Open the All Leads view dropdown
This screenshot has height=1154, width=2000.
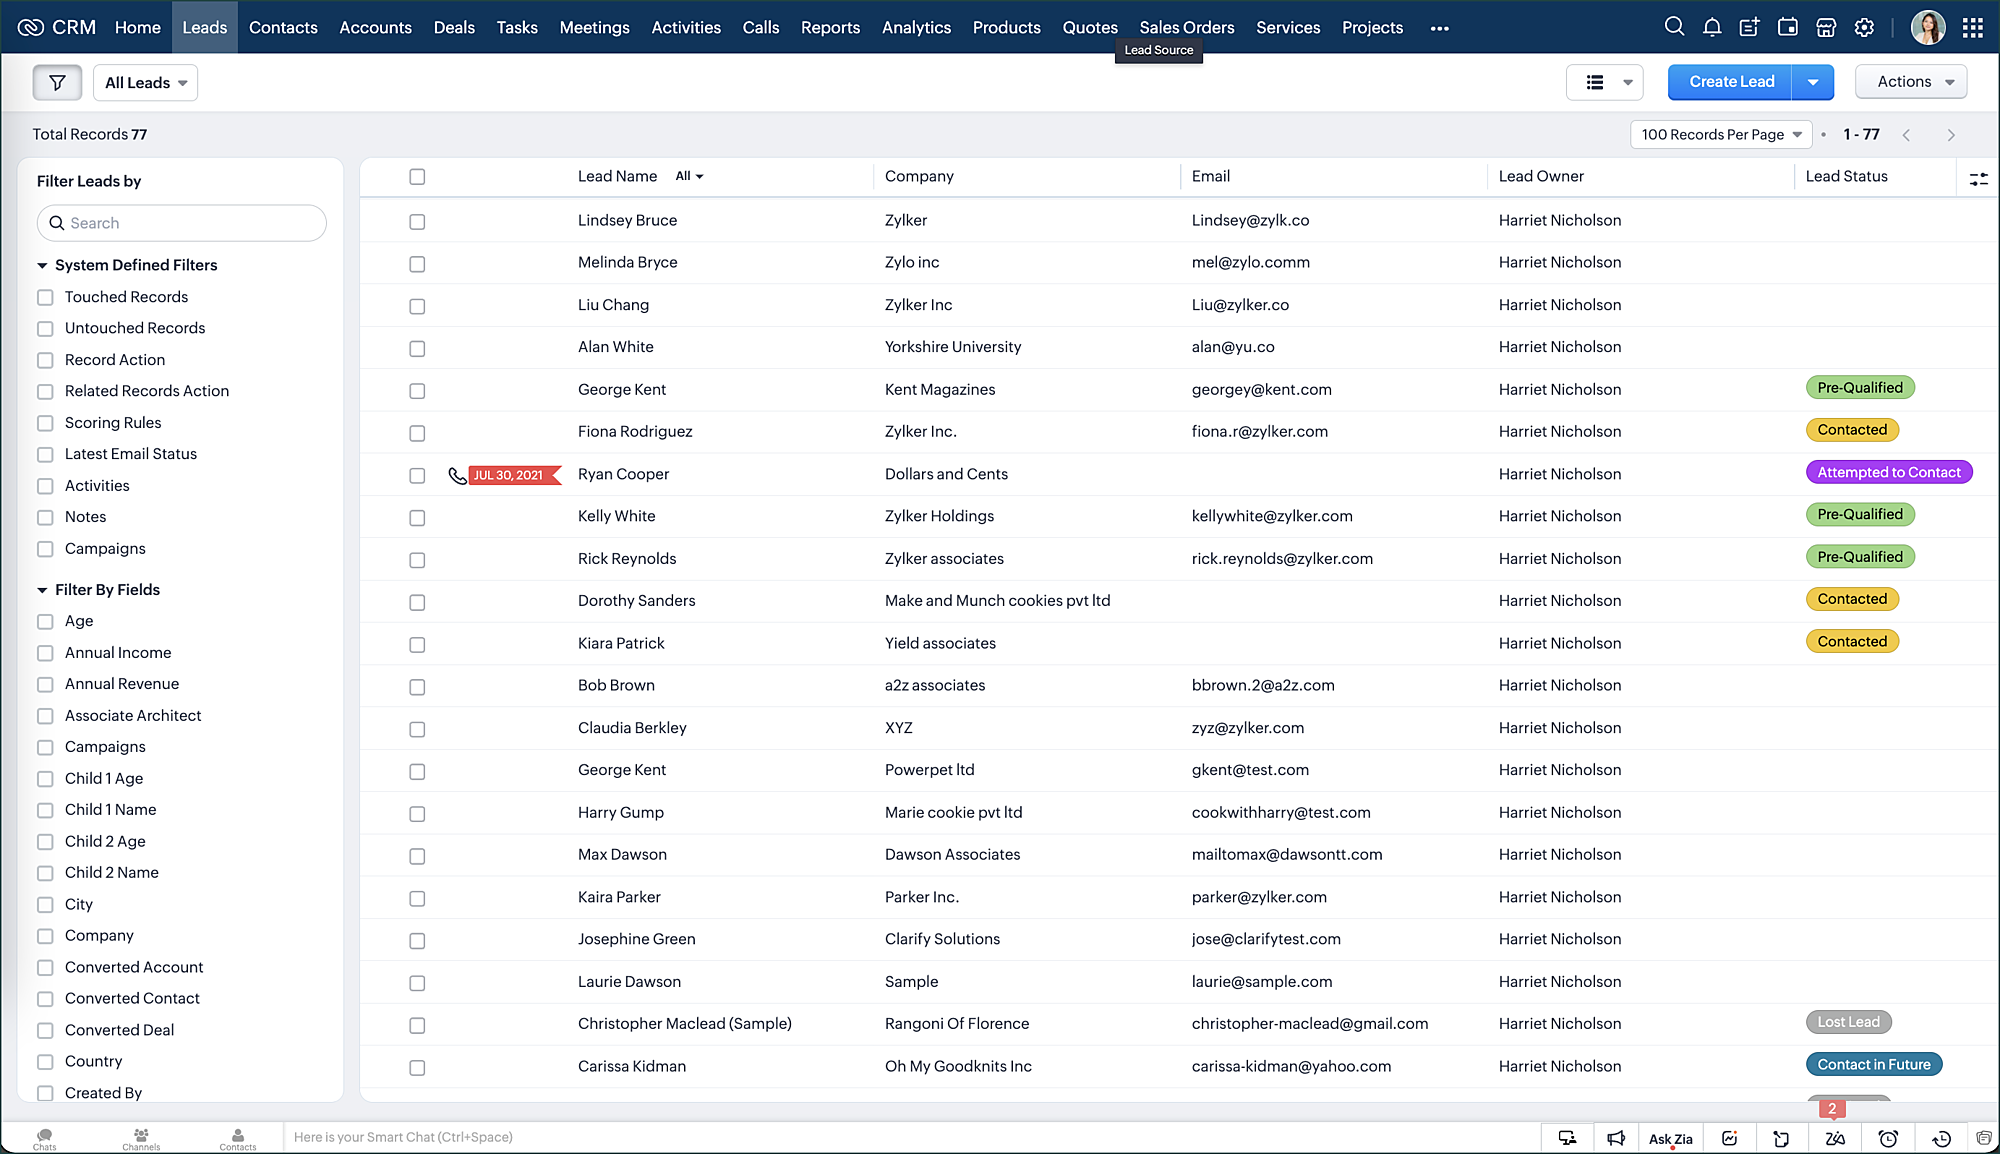click(146, 82)
